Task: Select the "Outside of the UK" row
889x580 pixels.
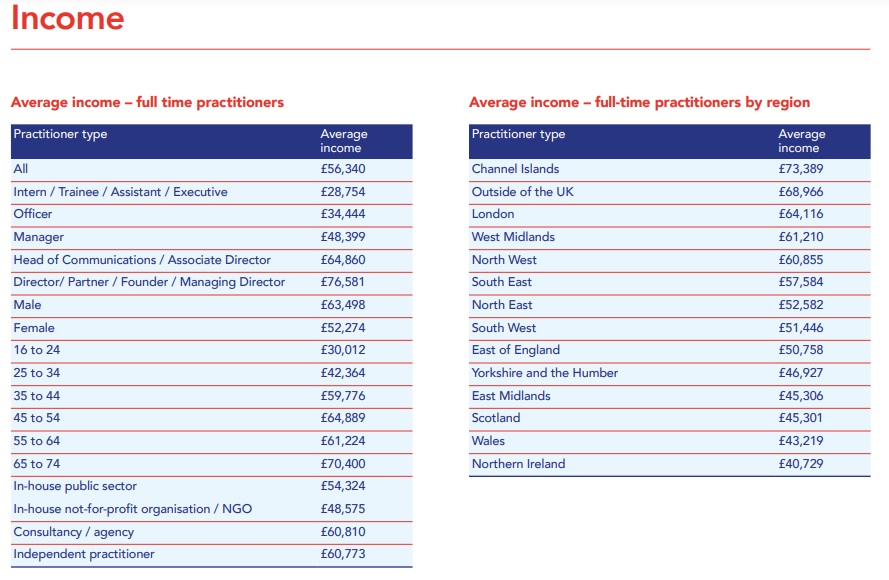Action: (x=522, y=192)
